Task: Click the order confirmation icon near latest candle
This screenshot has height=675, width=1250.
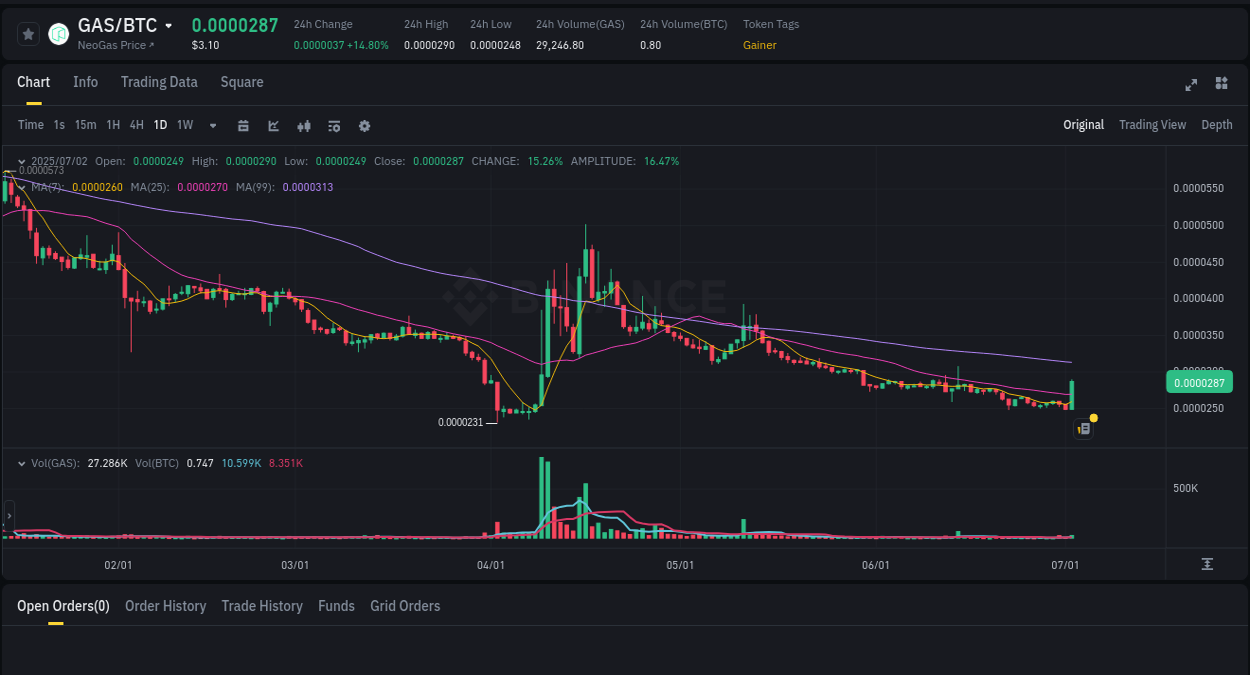Action: (1083, 428)
